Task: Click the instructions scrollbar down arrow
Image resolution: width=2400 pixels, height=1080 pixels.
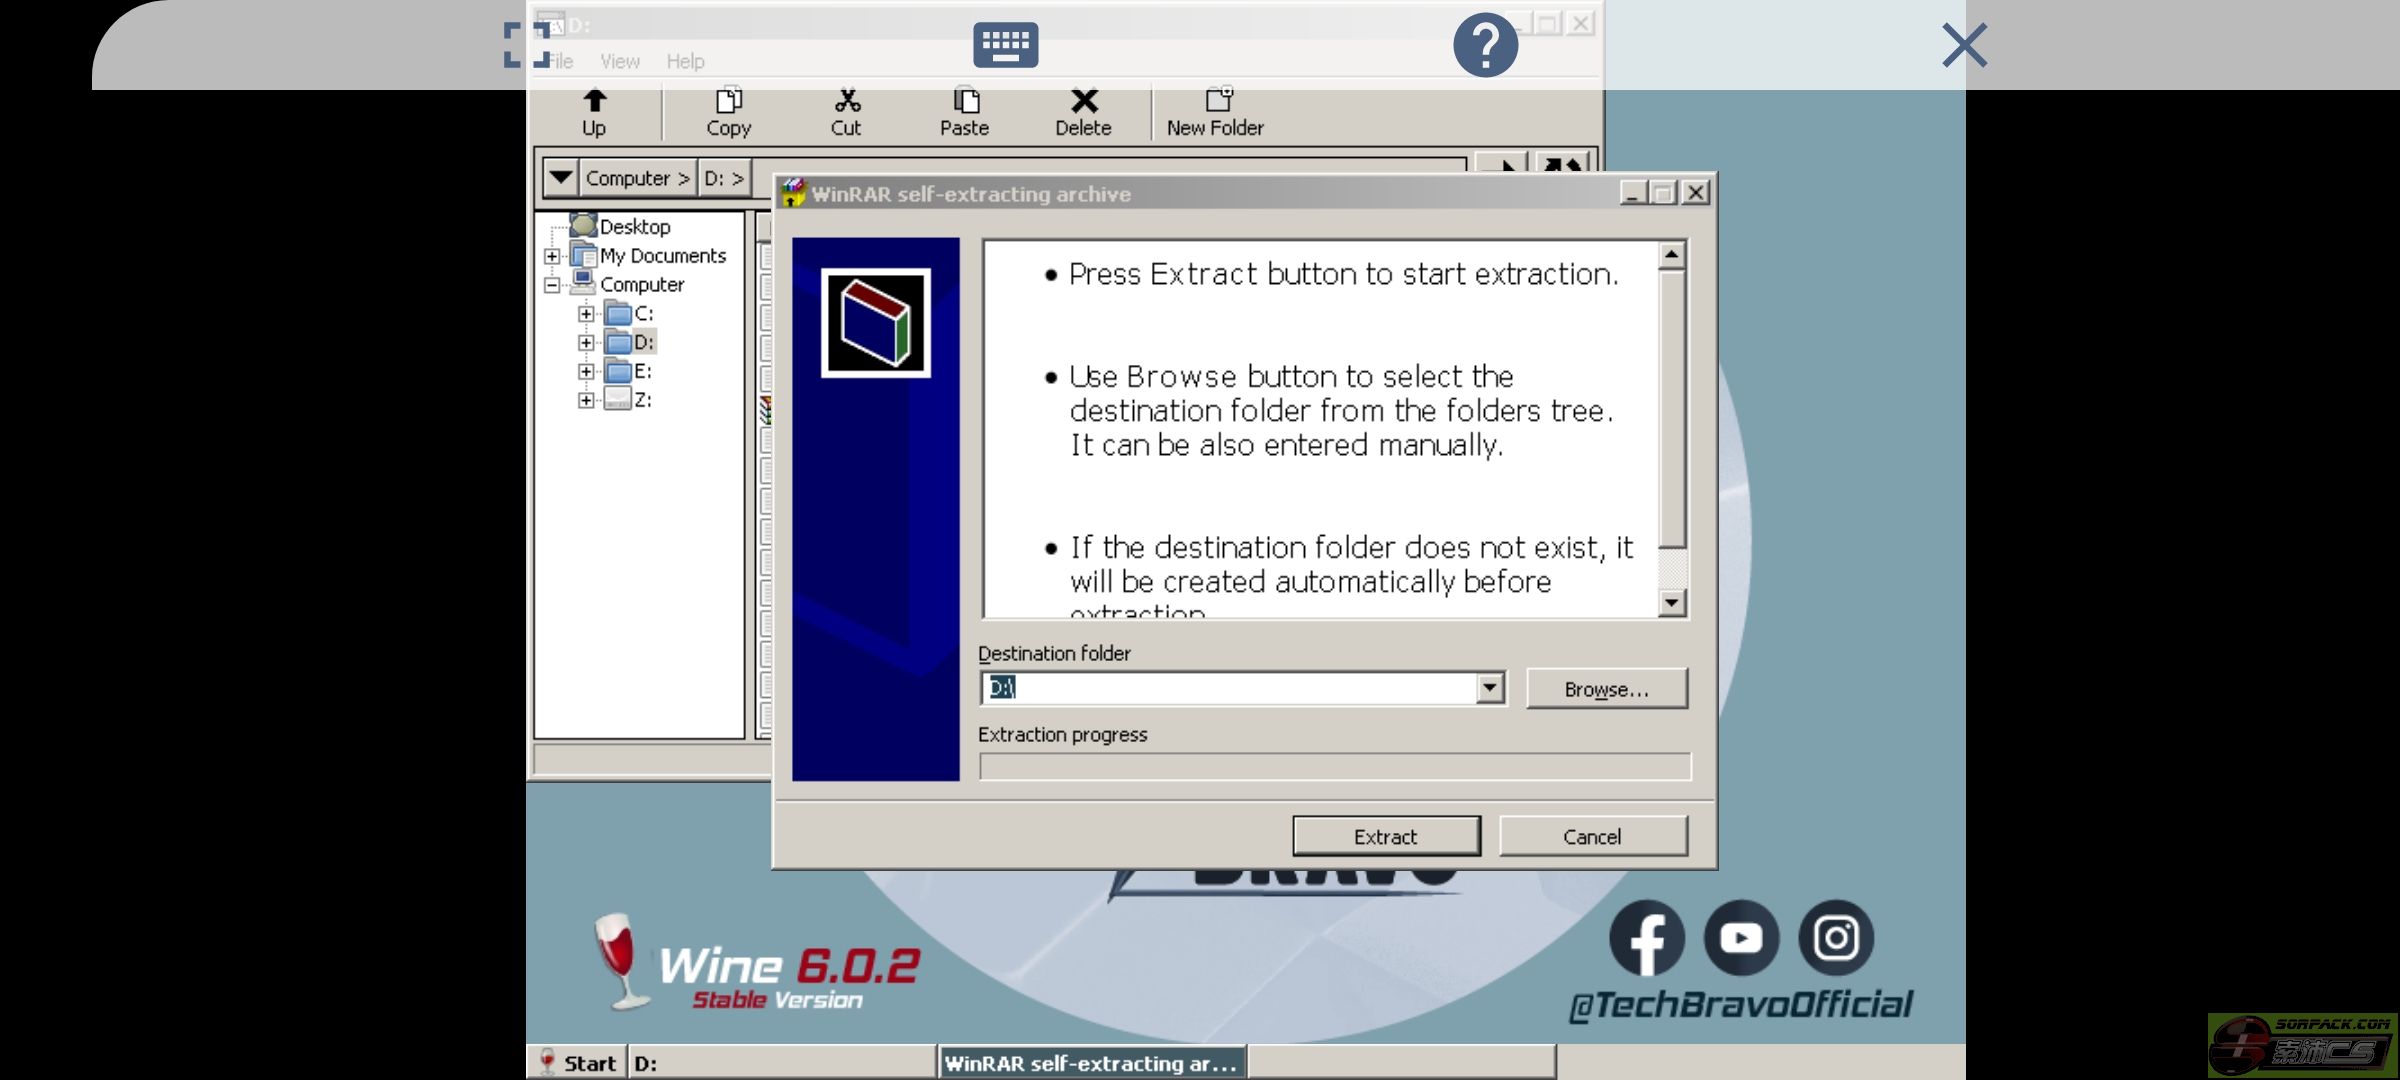Action: 1671,602
